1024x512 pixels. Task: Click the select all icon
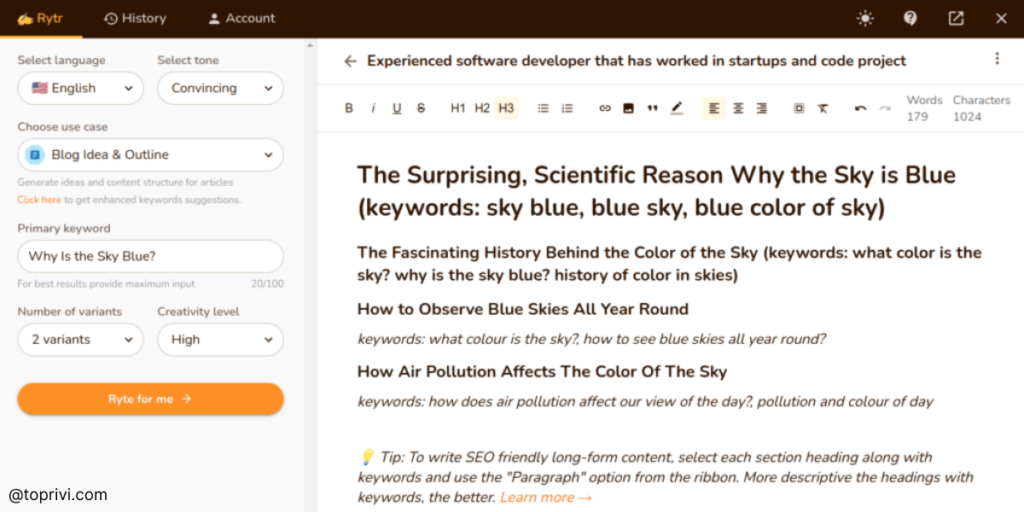pyautogui.click(x=799, y=108)
